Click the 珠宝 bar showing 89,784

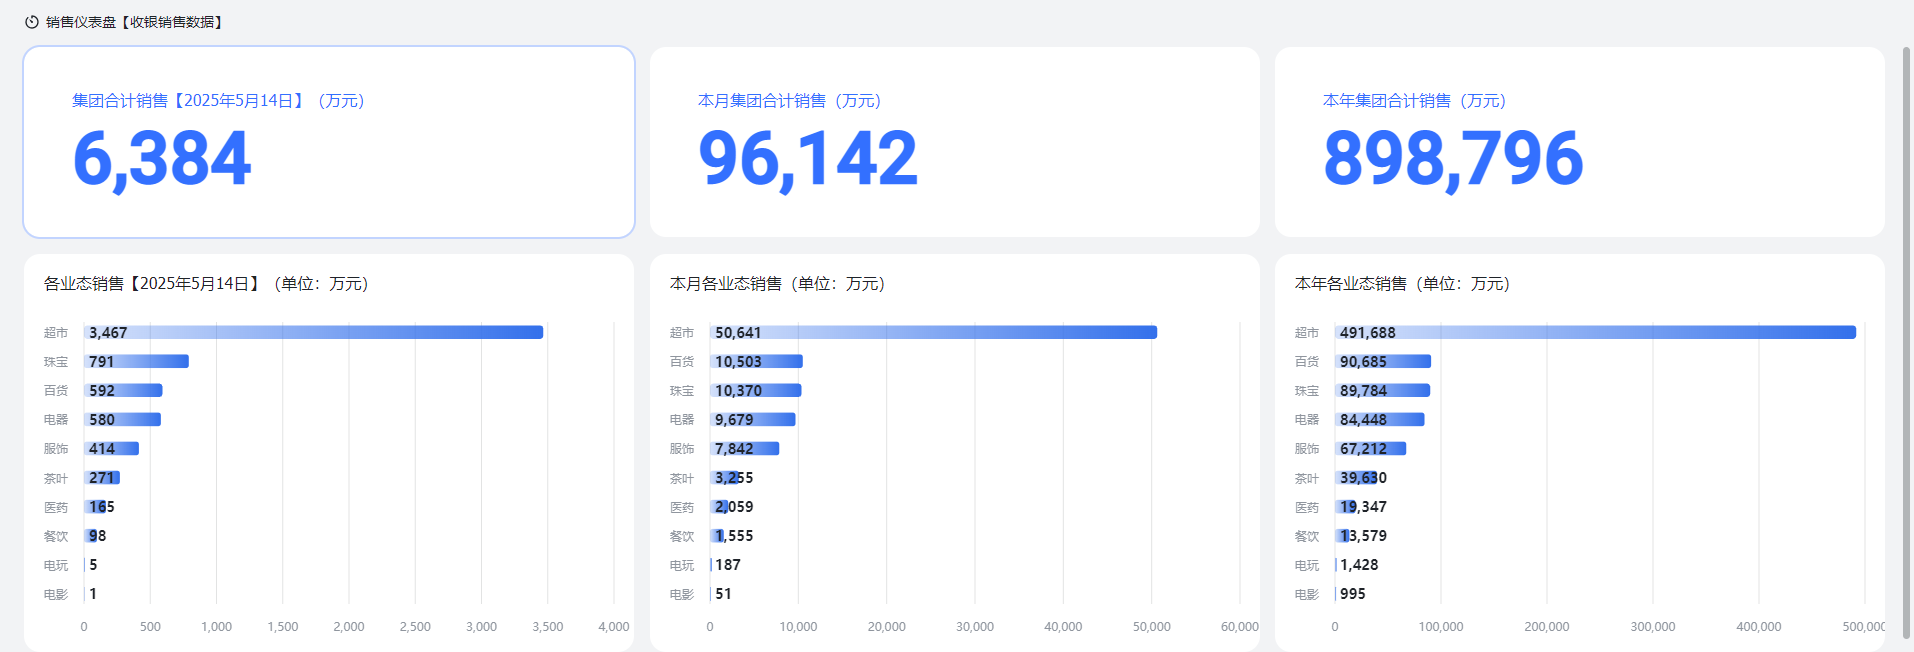[1382, 391]
